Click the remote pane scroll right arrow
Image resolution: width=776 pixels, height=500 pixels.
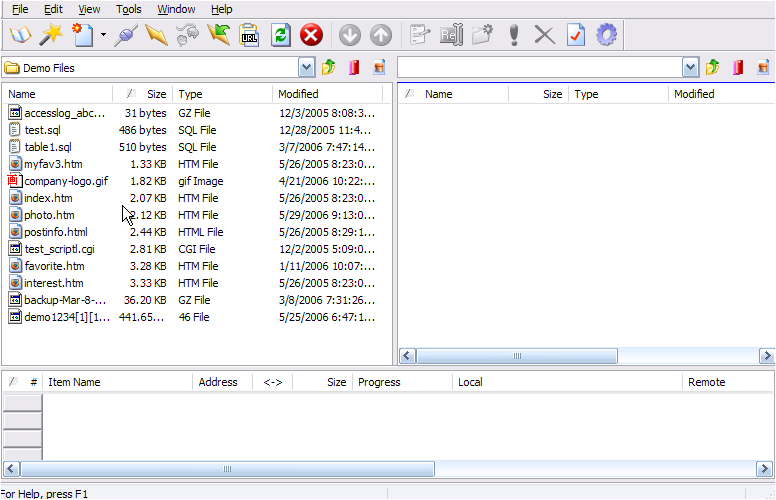pyautogui.click(x=767, y=356)
